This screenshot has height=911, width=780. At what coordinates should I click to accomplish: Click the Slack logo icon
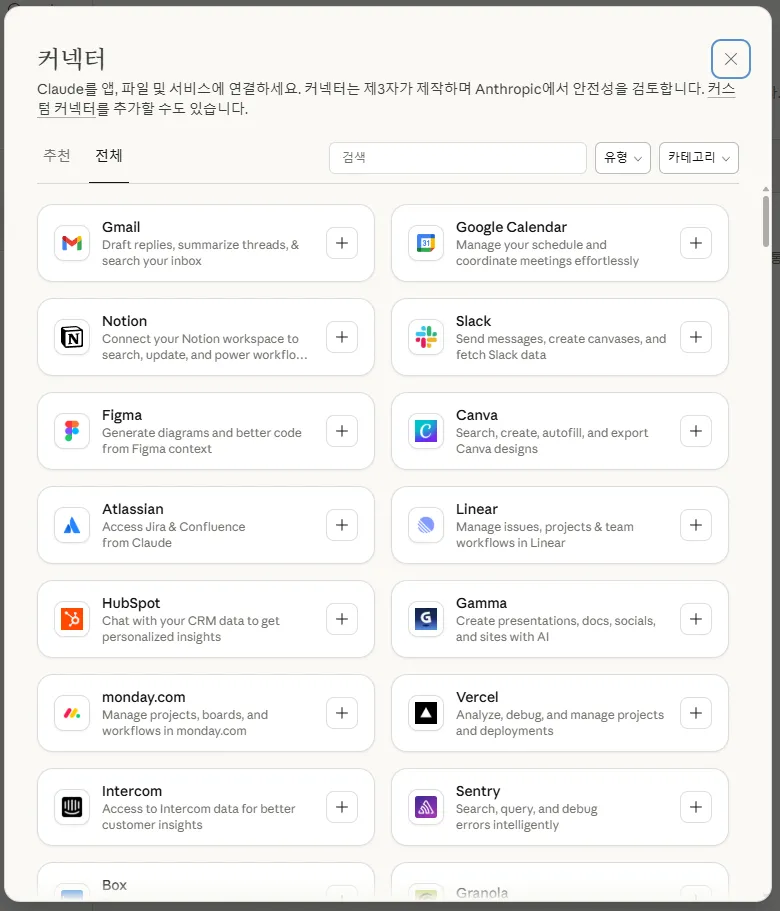426,337
